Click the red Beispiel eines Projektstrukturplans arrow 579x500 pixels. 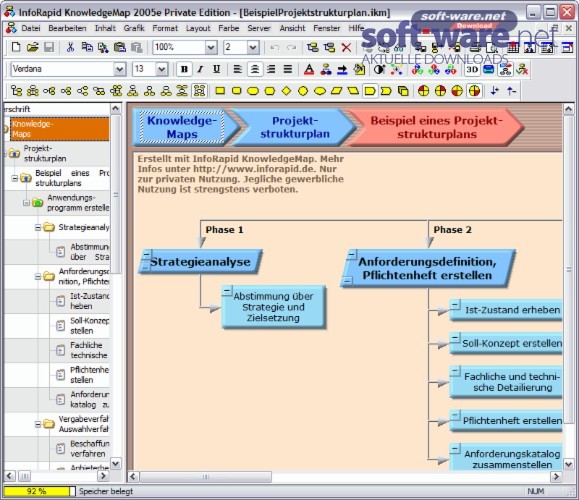click(436, 127)
